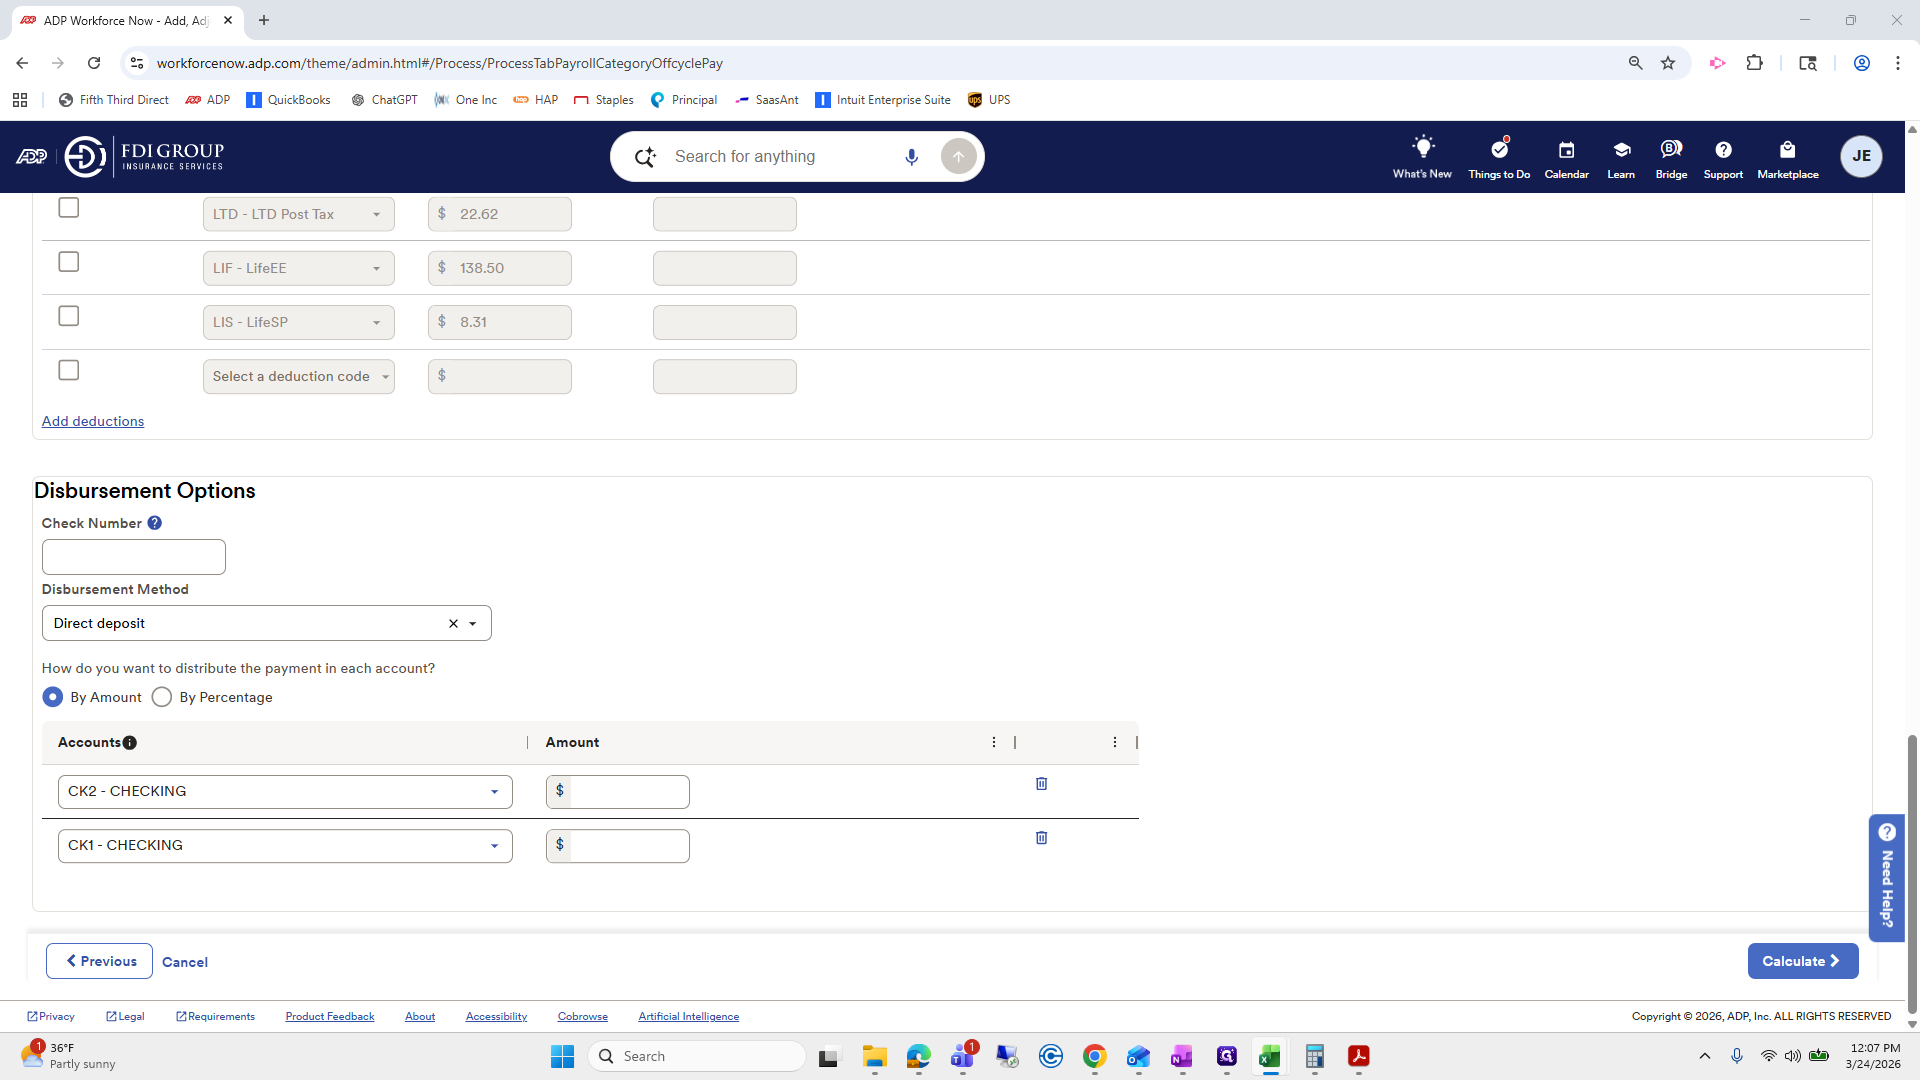1920x1080 pixels.
Task: Open the Bridge icon
Action: click(x=1670, y=150)
